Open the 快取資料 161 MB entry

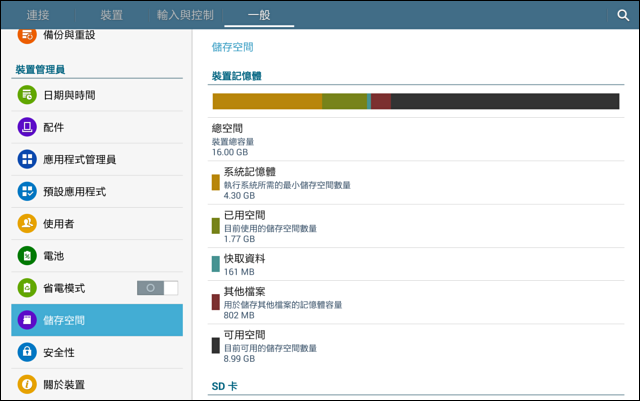coord(416,264)
